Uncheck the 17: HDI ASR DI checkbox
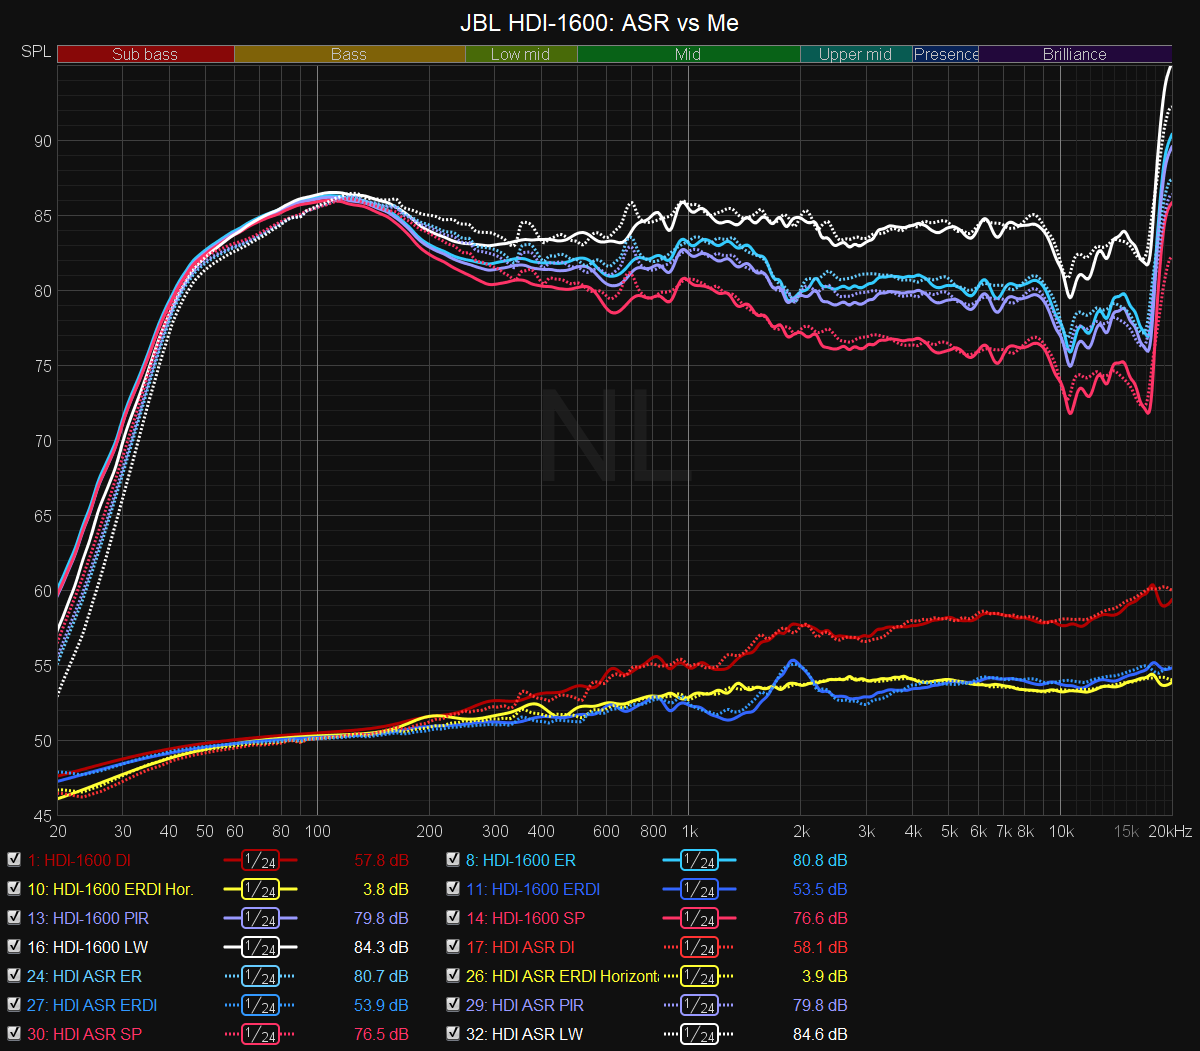Image resolution: width=1200 pixels, height=1051 pixels. click(x=453, y=947)
